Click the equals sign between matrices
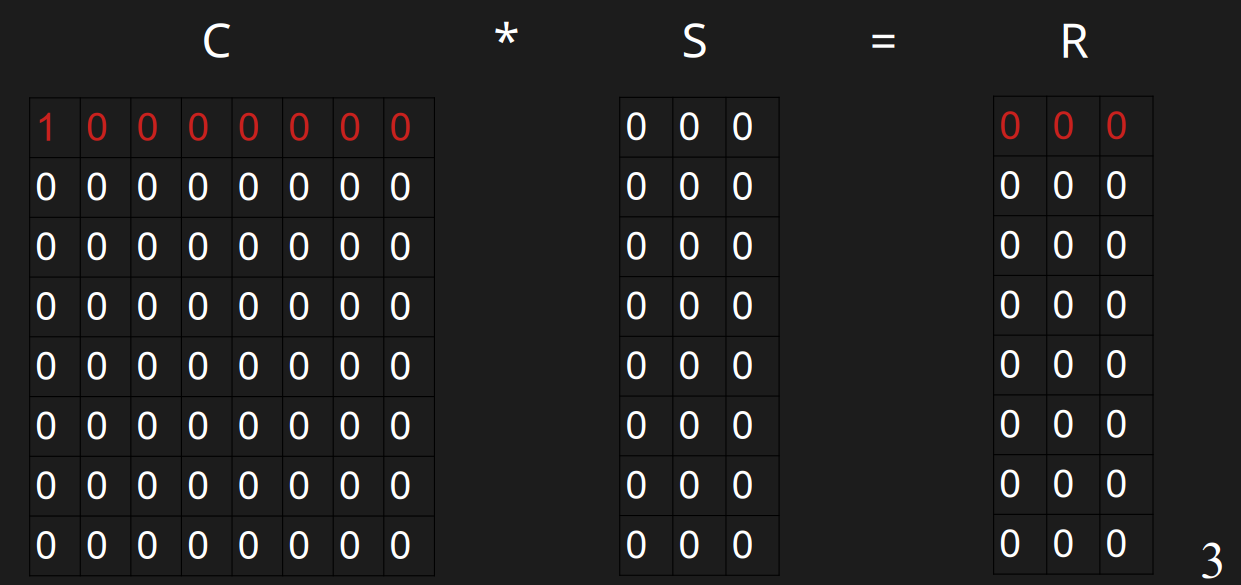 [x=883, y=42]
